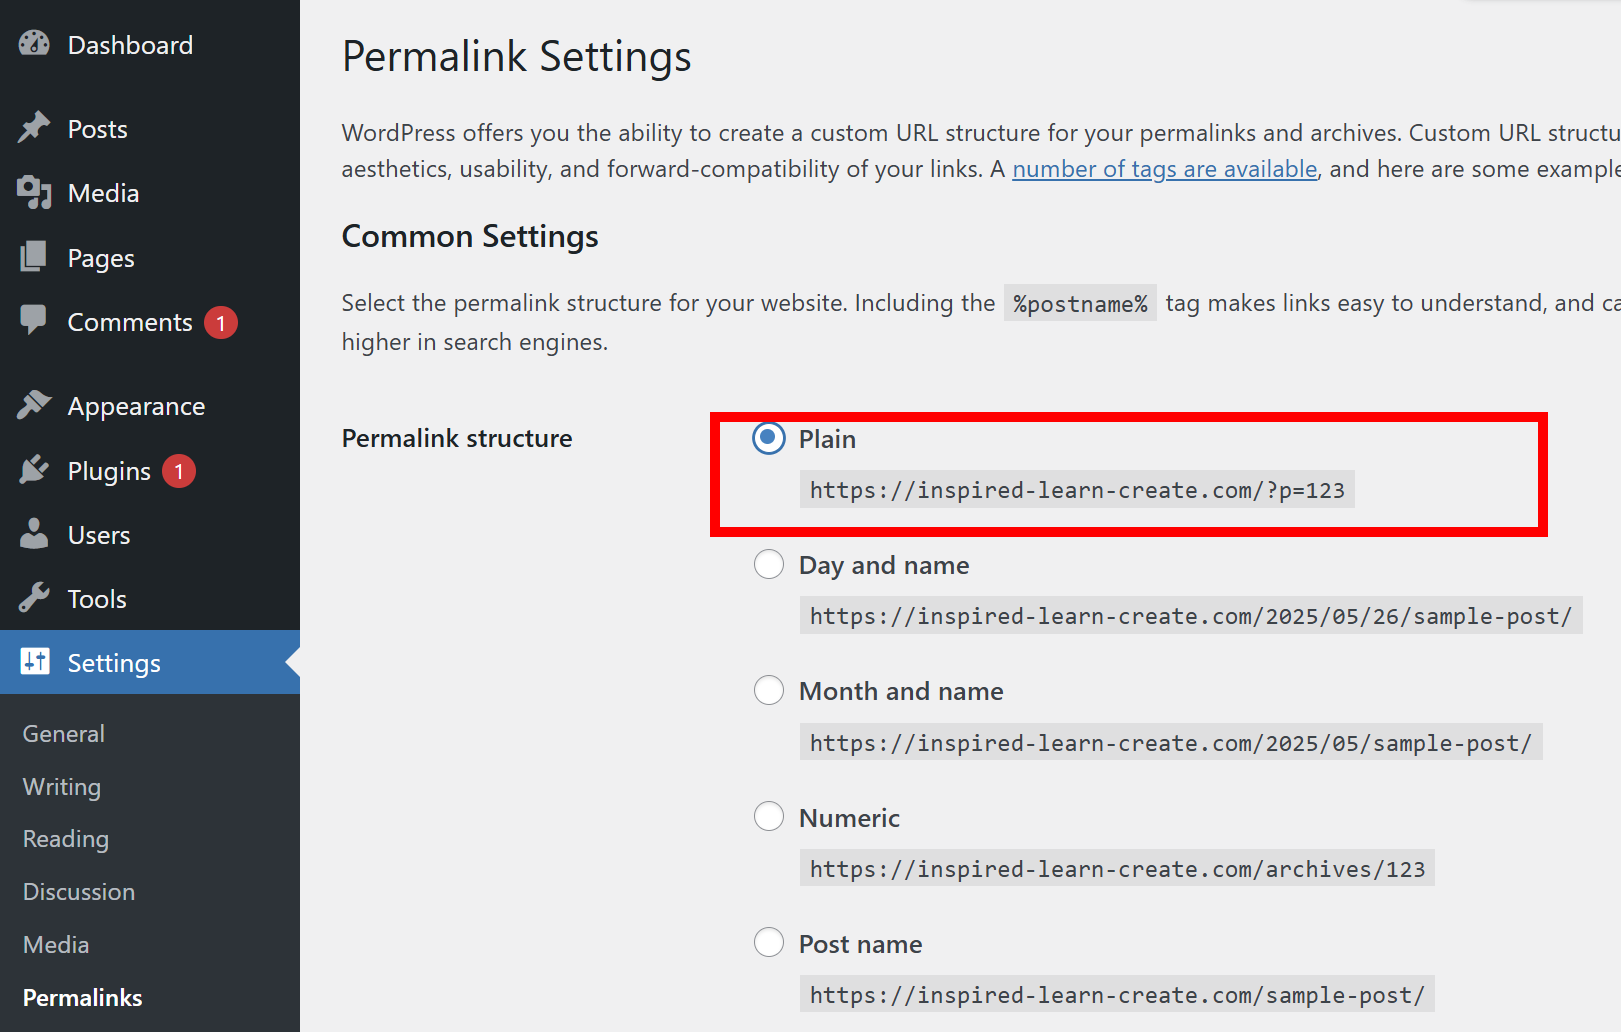Click the Dashboard gauge icon

pos(34,44)
